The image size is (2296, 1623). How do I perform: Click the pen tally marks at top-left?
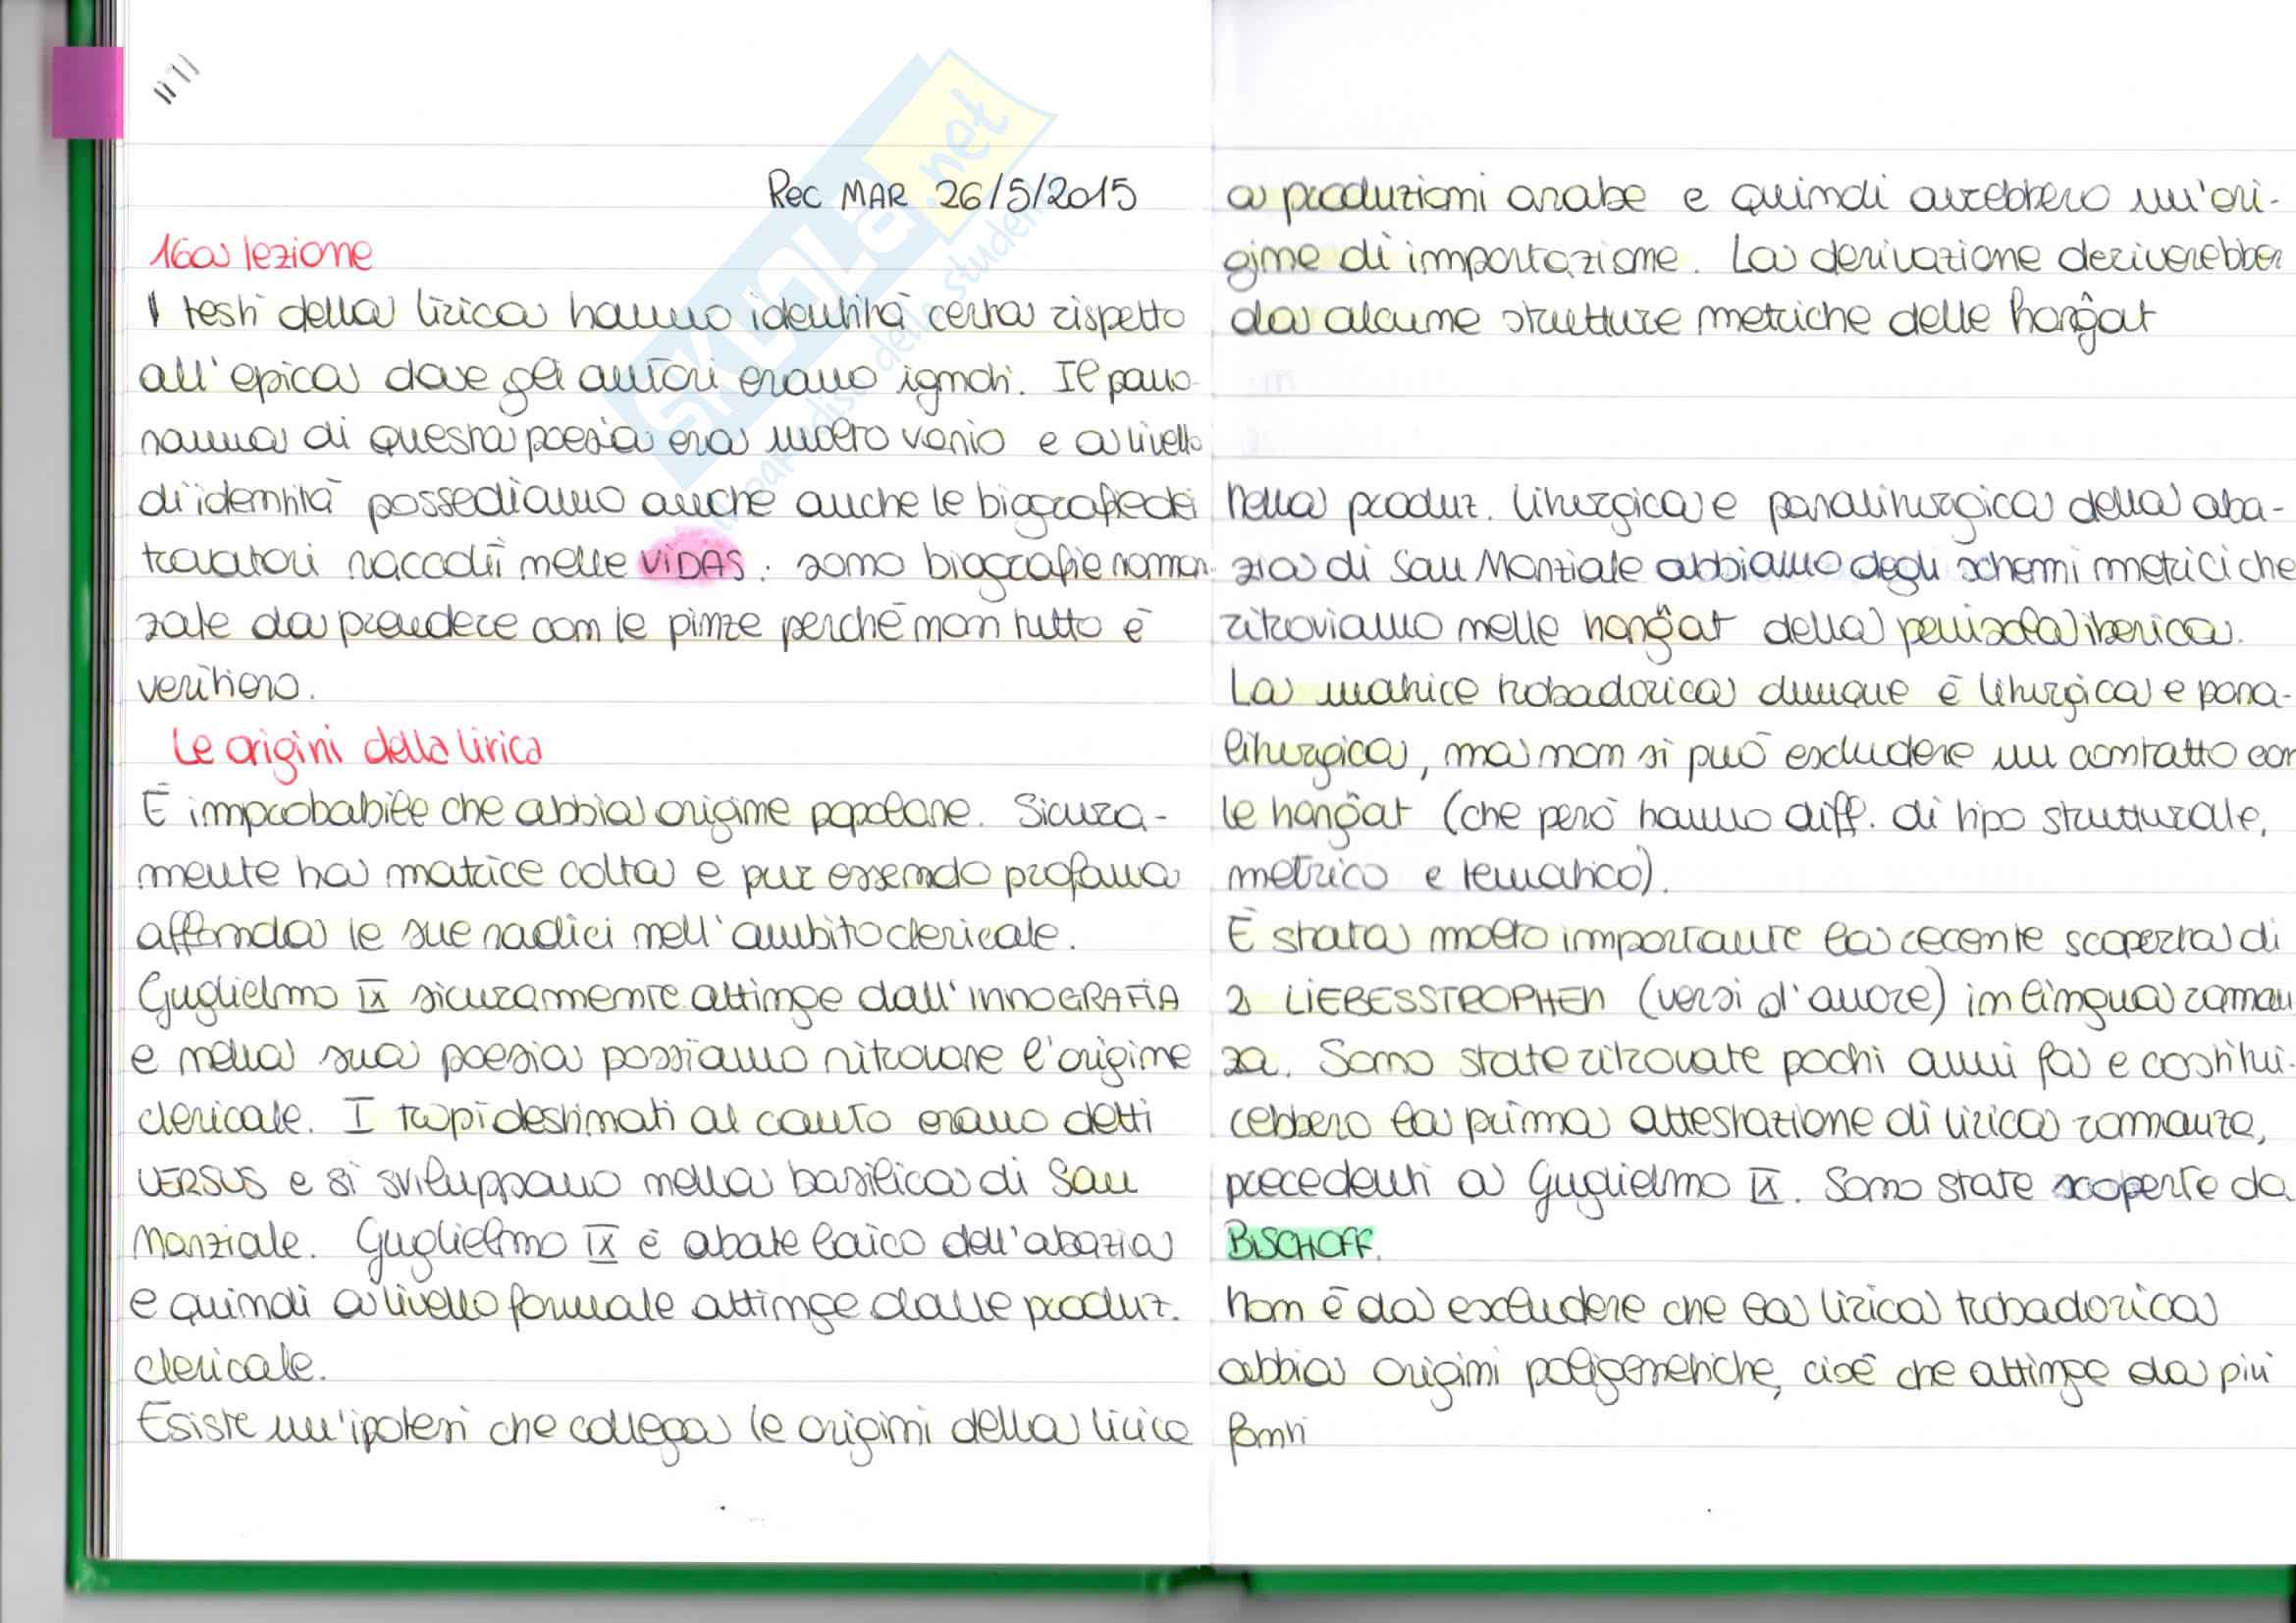[x=176, y=81]
